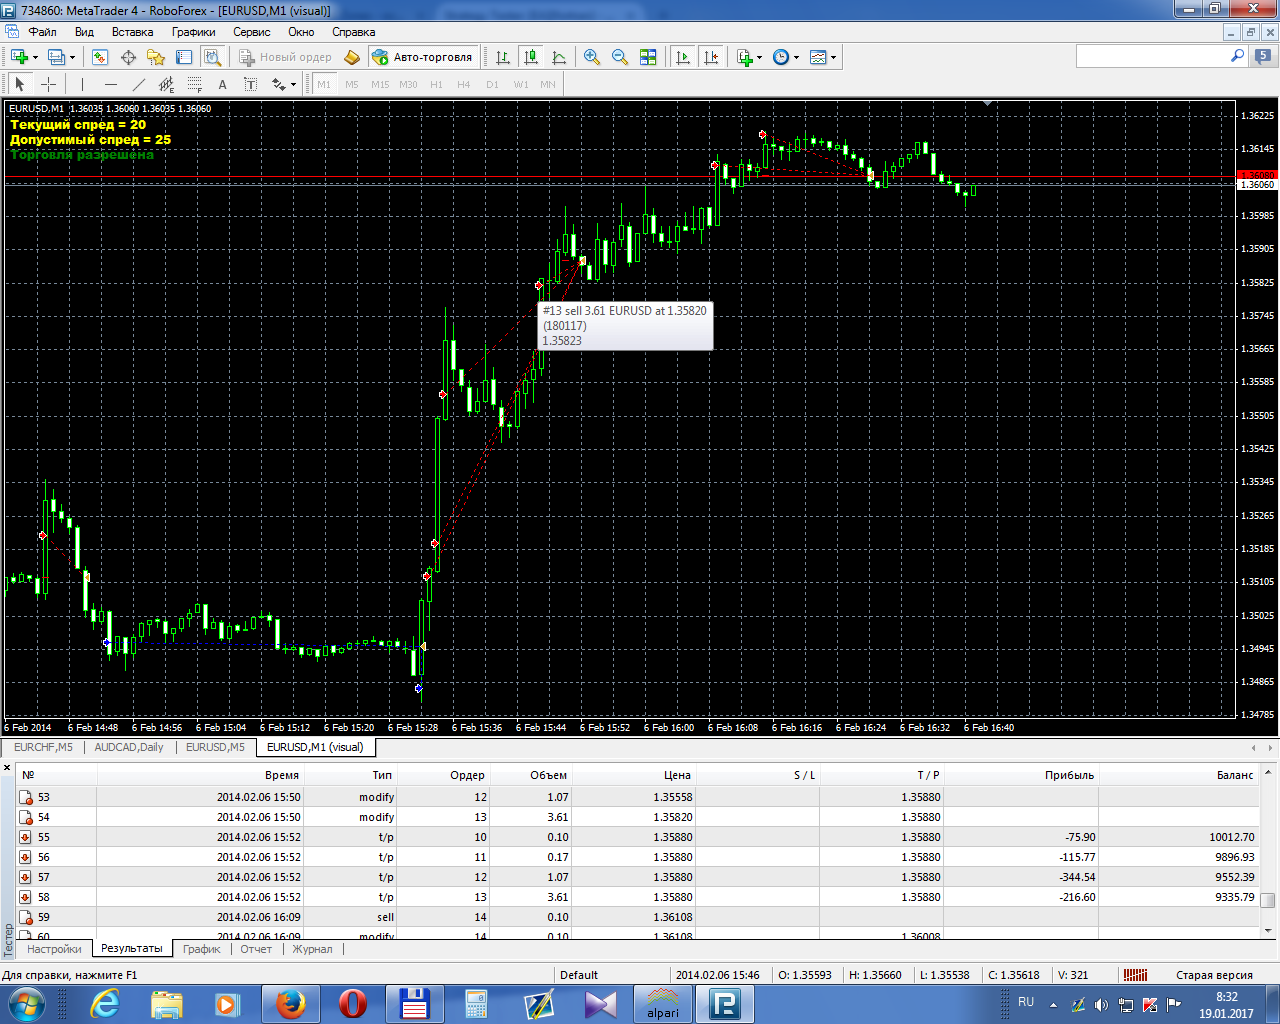Switch to EURUSD,M5 chart tab

pos(215,747)
